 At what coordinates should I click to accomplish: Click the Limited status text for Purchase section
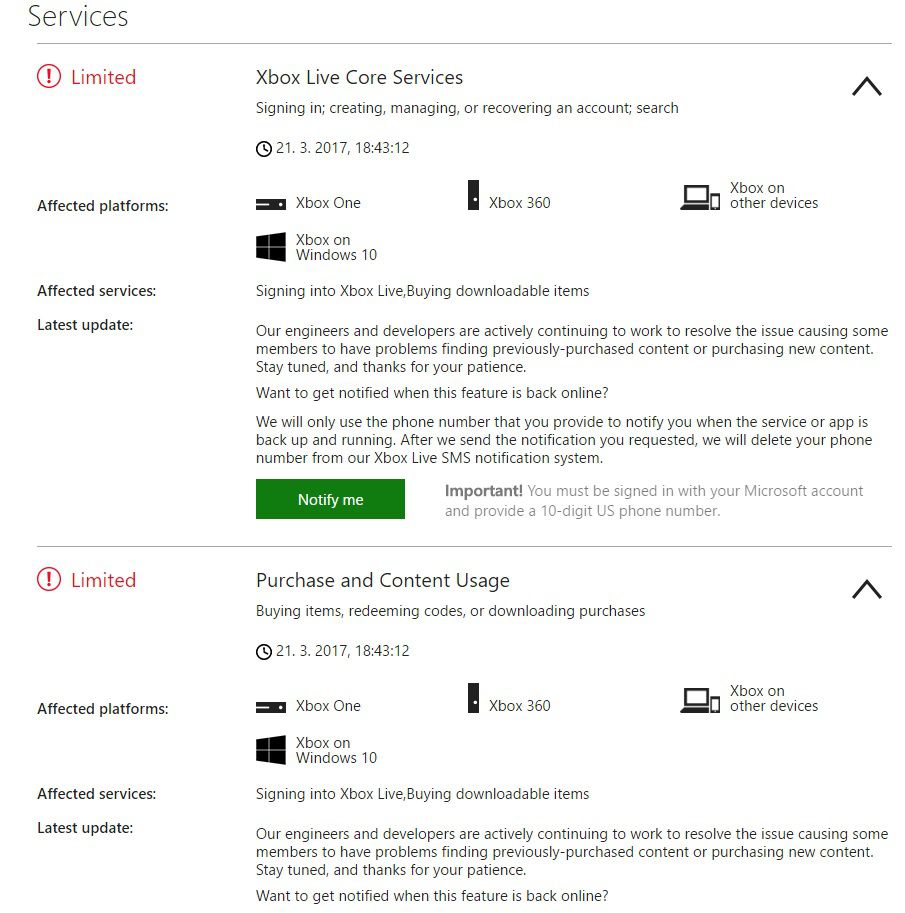pos(104,580)
